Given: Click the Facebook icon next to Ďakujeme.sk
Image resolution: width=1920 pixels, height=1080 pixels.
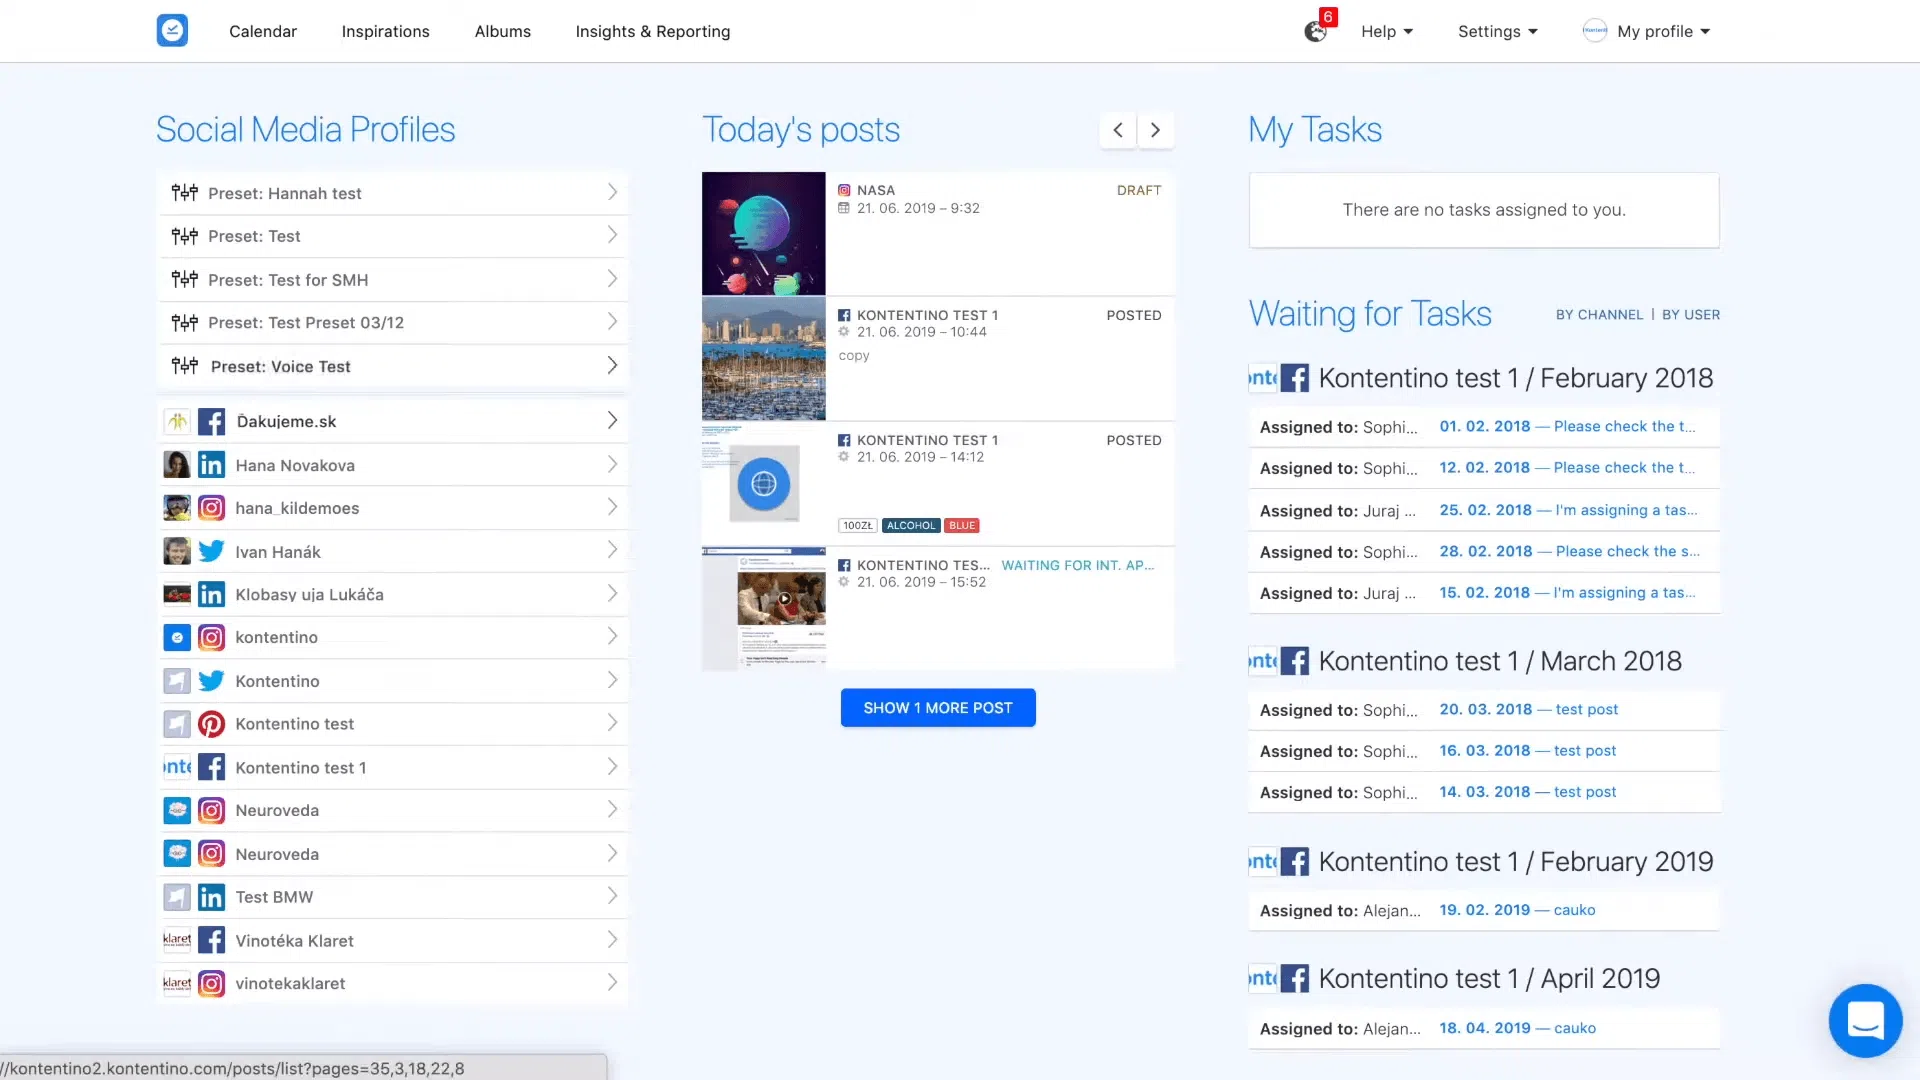Looking at the screenshot, I should 211,422.
